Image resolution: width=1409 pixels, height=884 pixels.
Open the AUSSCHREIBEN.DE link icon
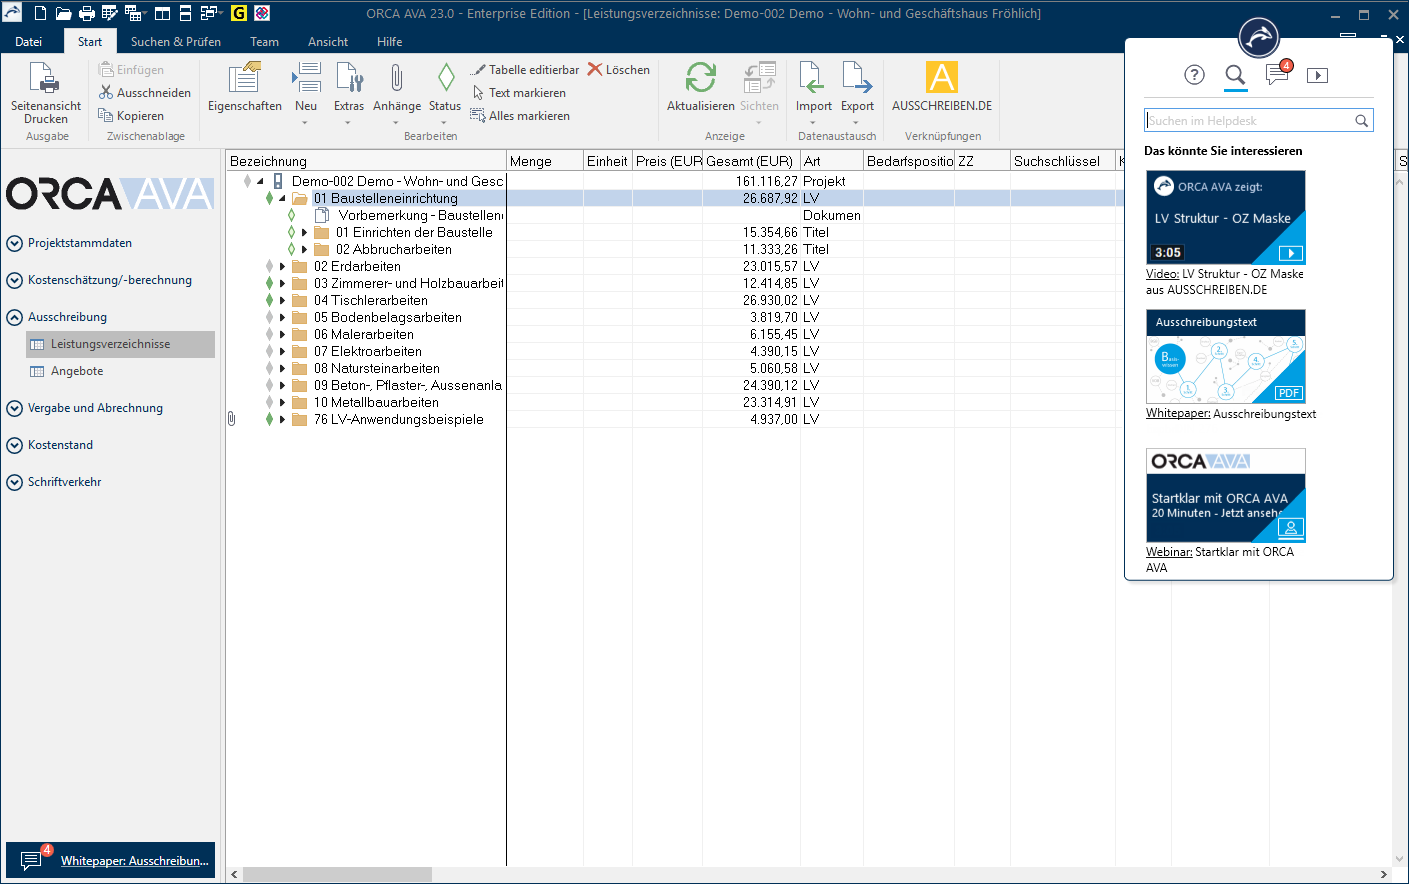pos(941,78)
